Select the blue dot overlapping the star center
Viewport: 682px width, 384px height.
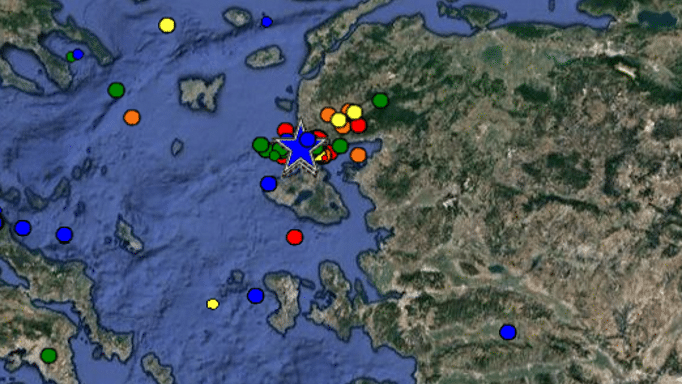pos(308,139)
